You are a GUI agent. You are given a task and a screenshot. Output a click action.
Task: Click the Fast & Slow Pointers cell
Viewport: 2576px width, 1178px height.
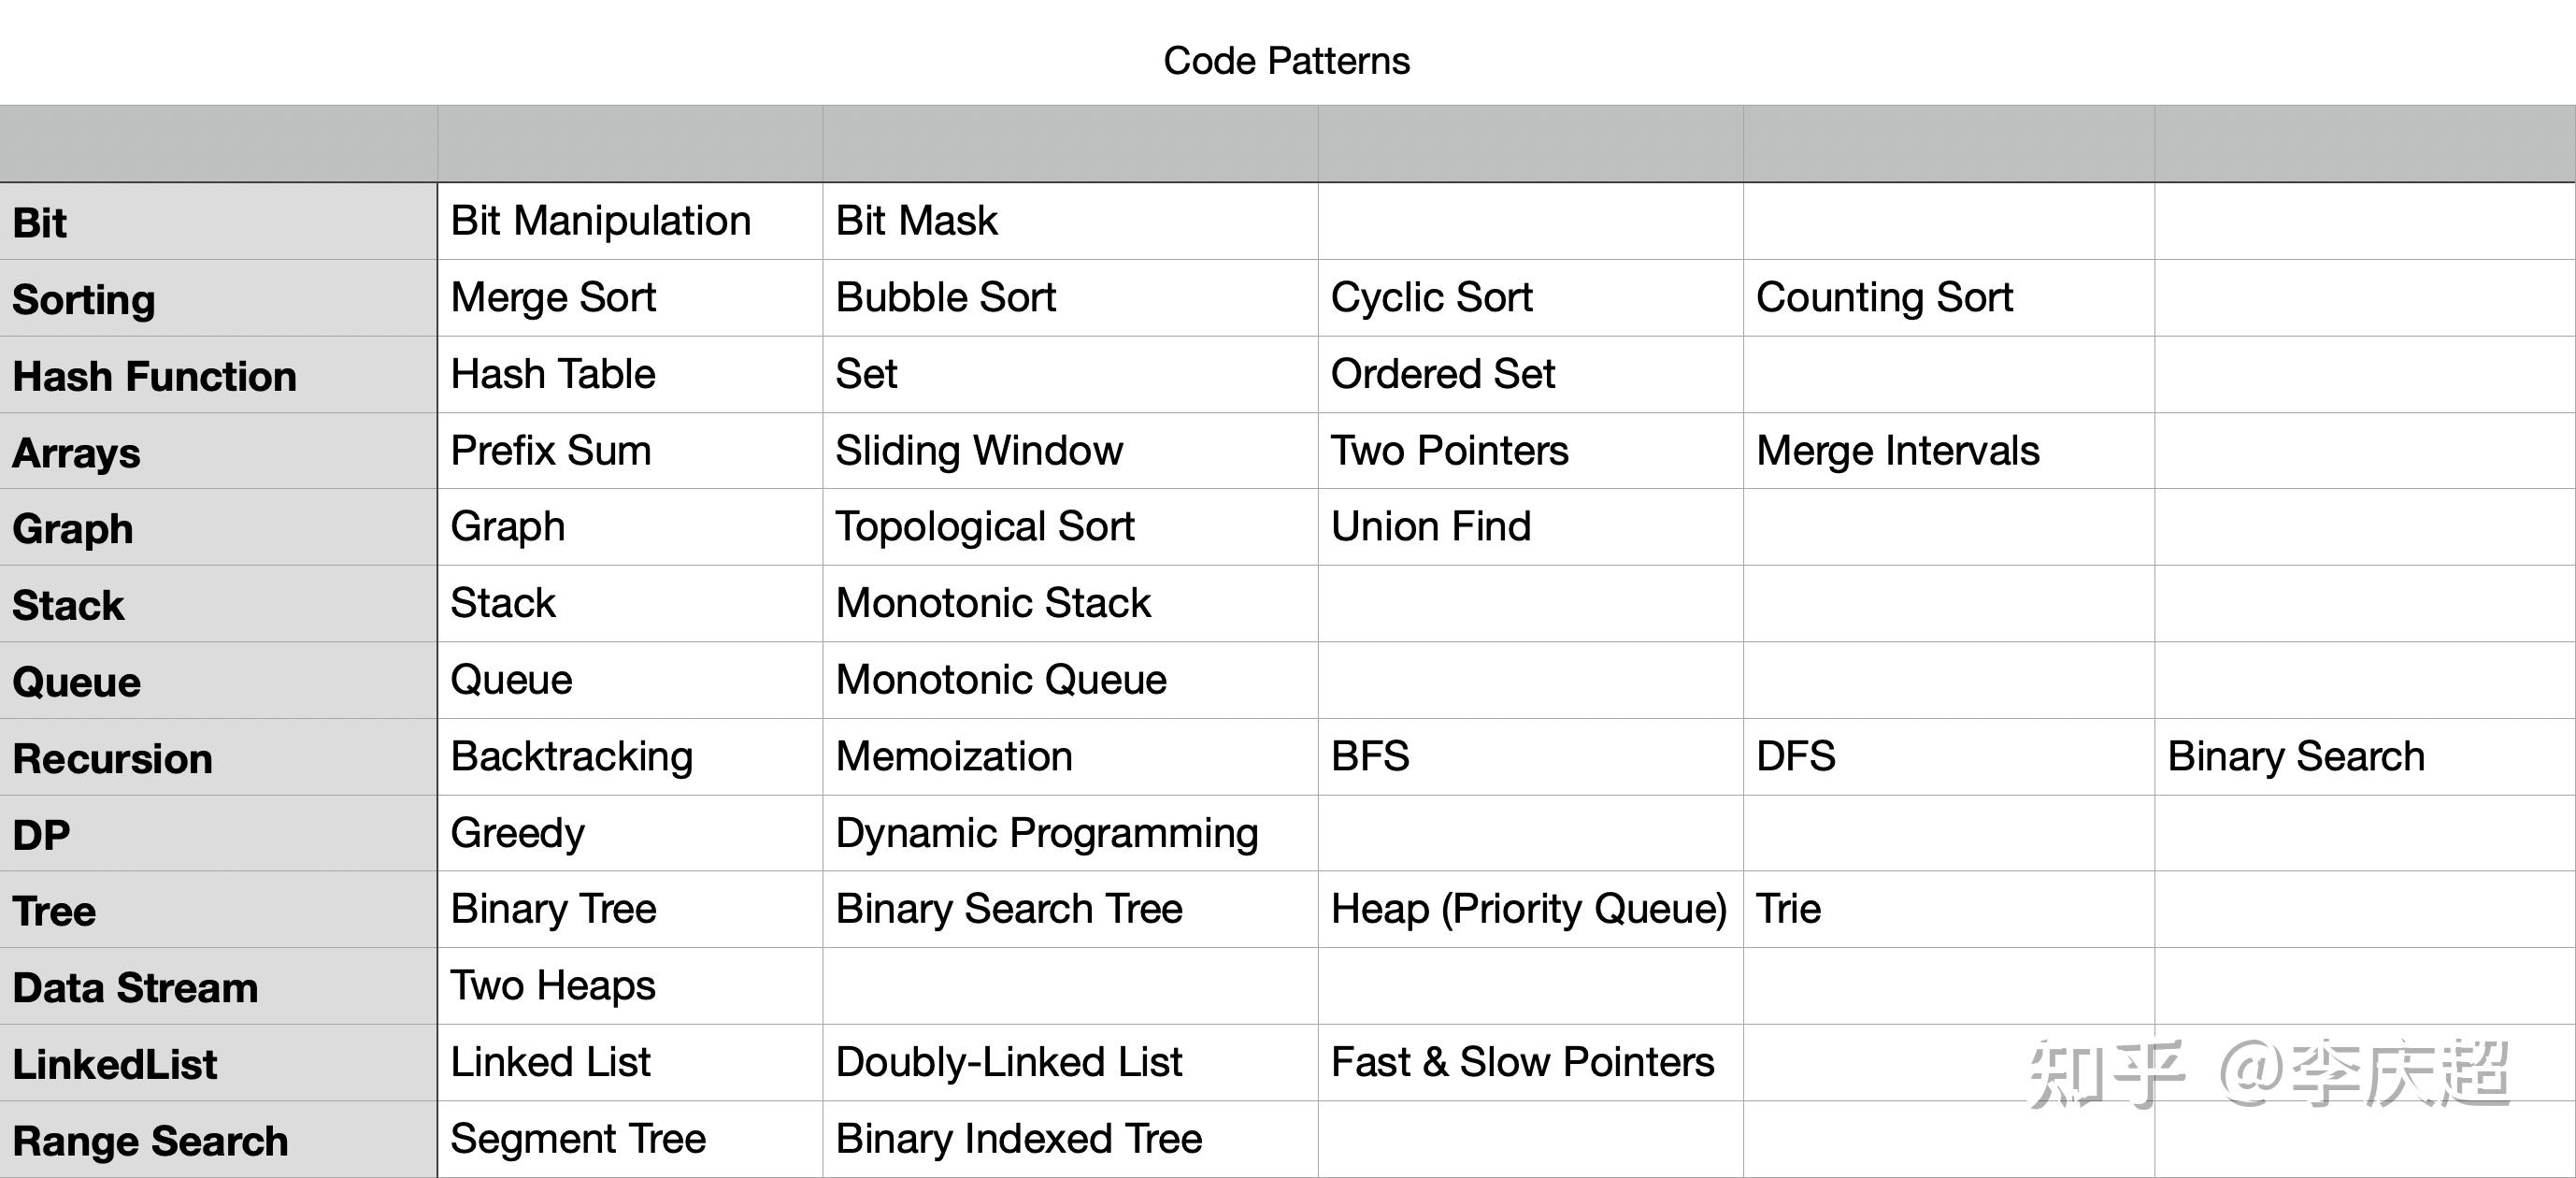[1522, 1062]
